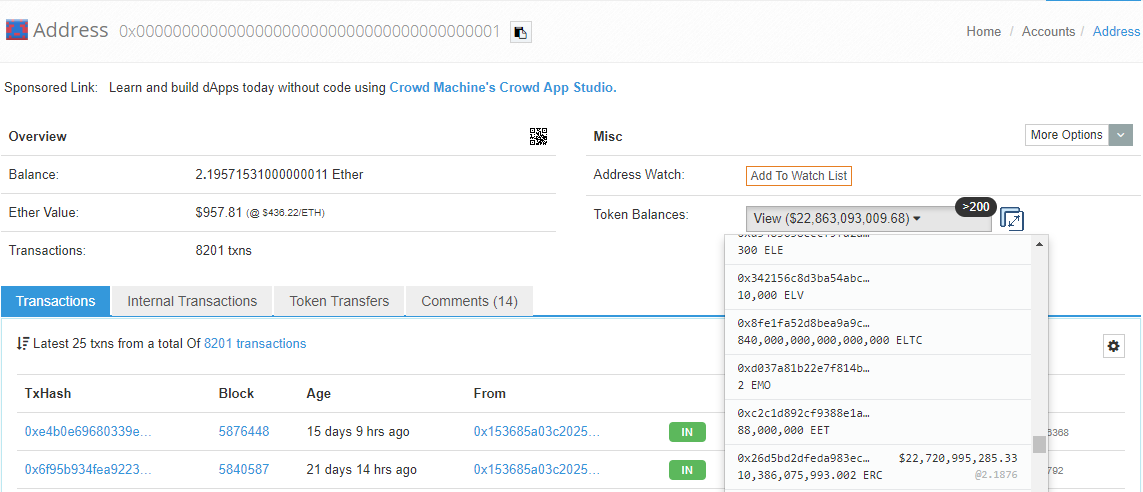The image size is (1143, 492).
Task: Open the transactions settings gear icon
Action: pyautogui.click(x=1113, y=347)
